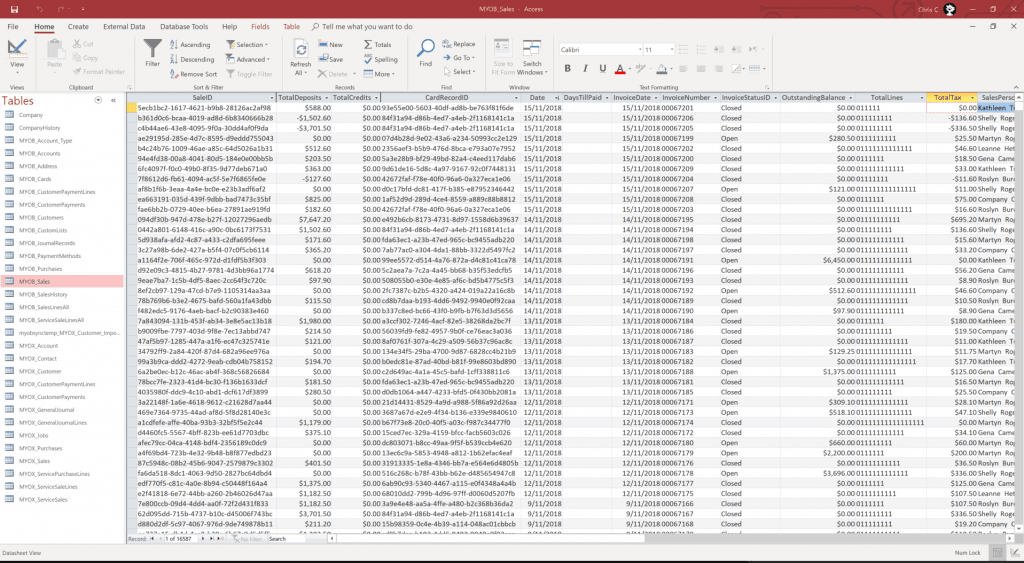
Task: Open Selection filter dropdown
Action: click(247, 44)
